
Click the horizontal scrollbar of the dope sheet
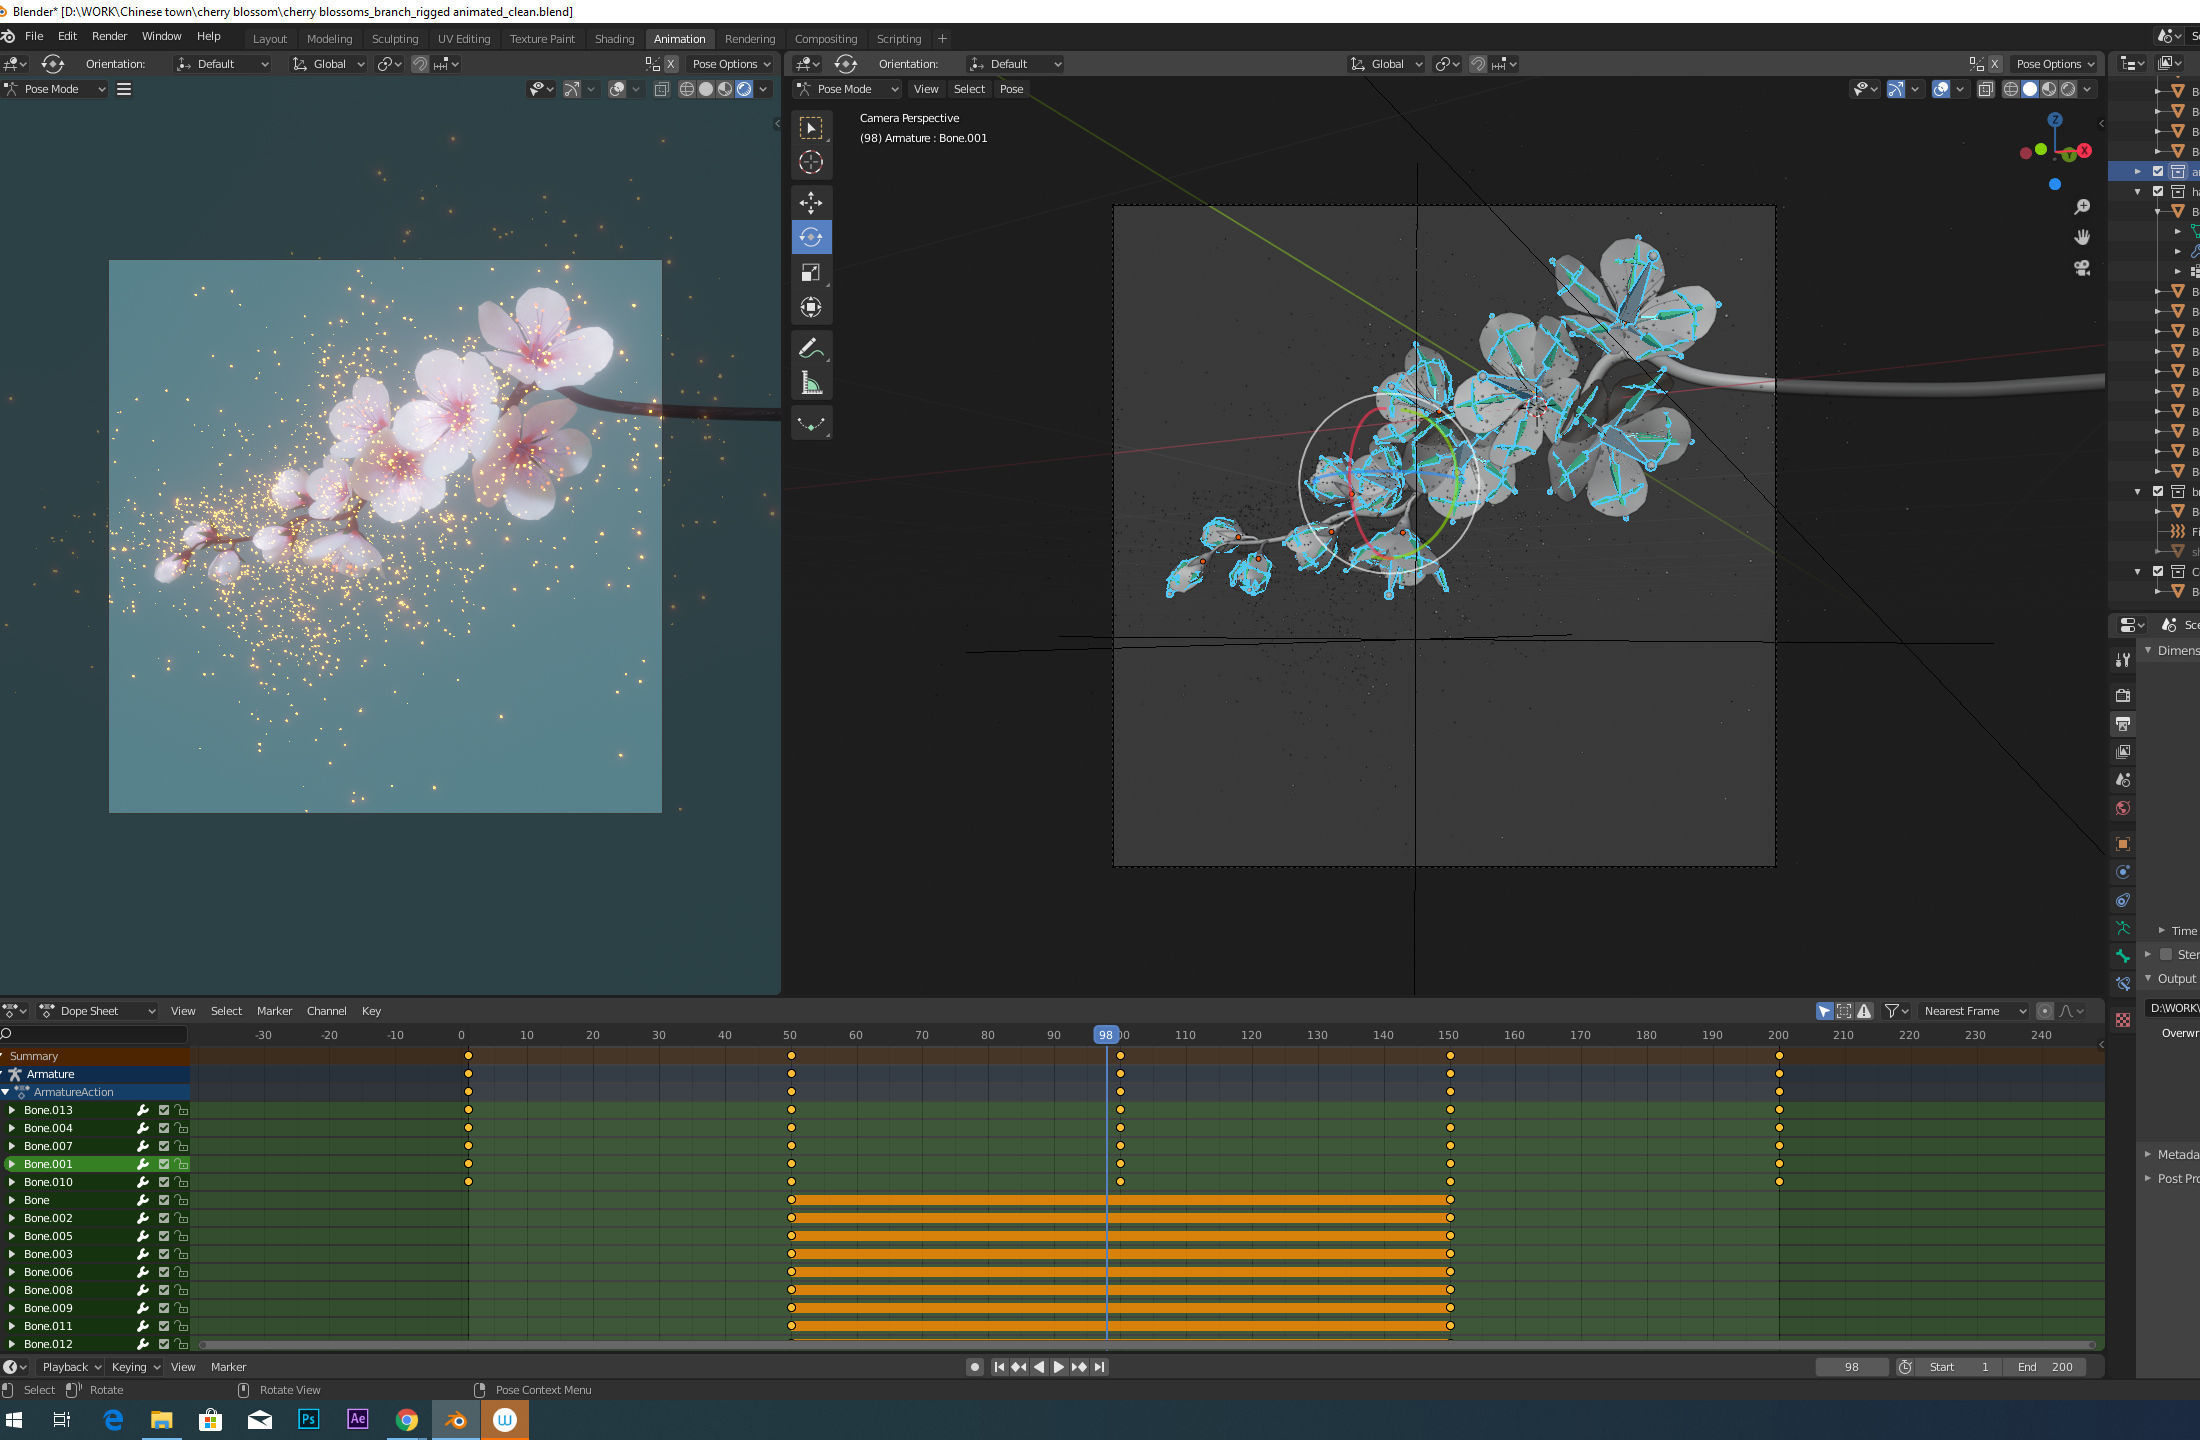(1146, 1345)
